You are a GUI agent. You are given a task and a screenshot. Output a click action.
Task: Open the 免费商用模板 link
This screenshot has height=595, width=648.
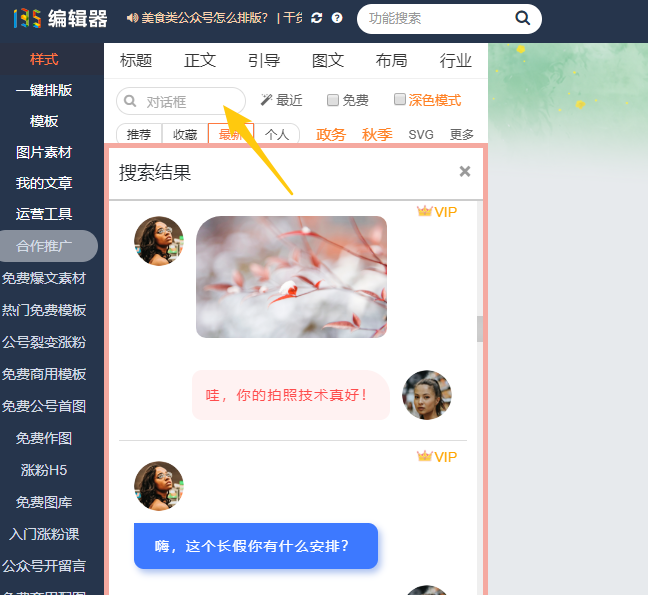click(44, 374)
